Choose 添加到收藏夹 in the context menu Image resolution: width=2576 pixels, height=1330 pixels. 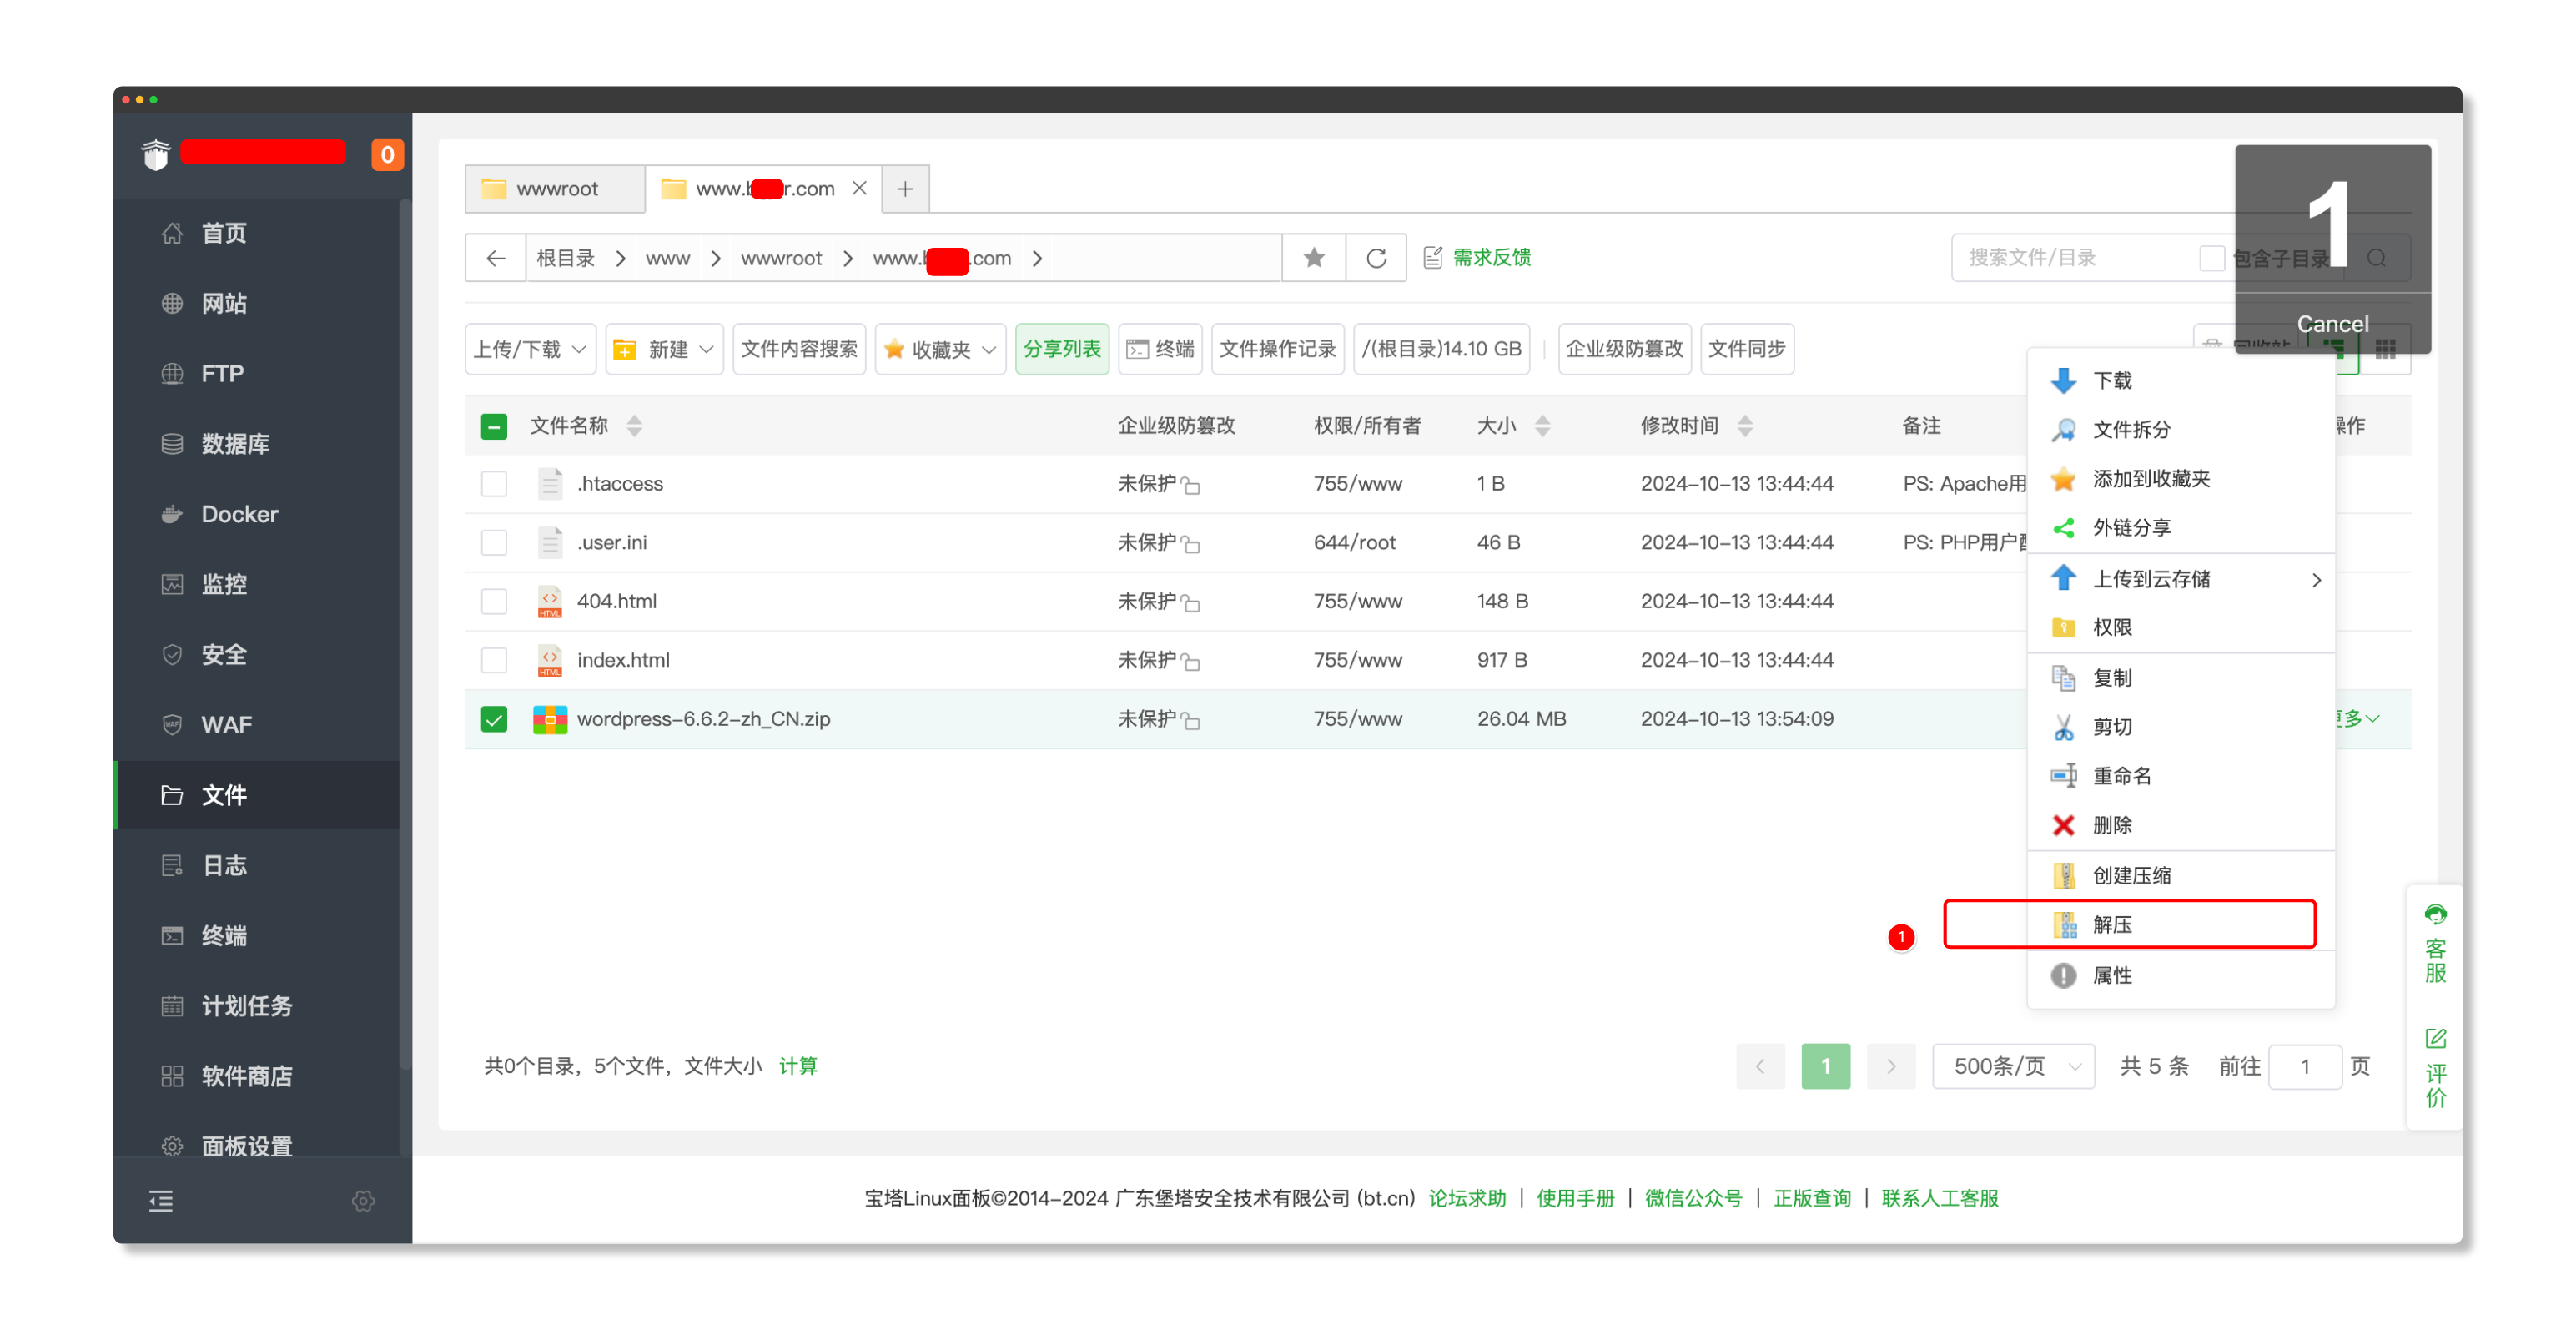[2180, 479]
